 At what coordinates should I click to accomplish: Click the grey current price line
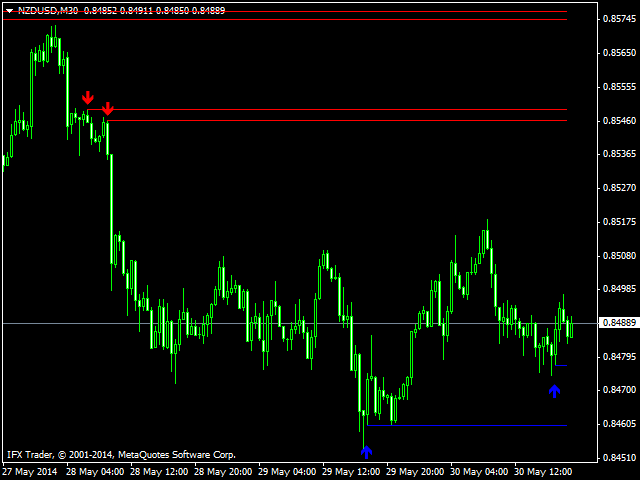pos(300,323)
